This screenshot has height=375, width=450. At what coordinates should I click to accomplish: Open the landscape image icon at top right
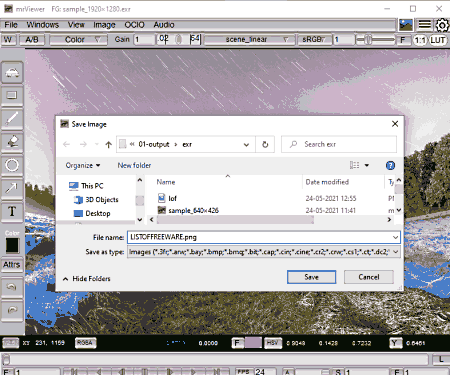406,25
